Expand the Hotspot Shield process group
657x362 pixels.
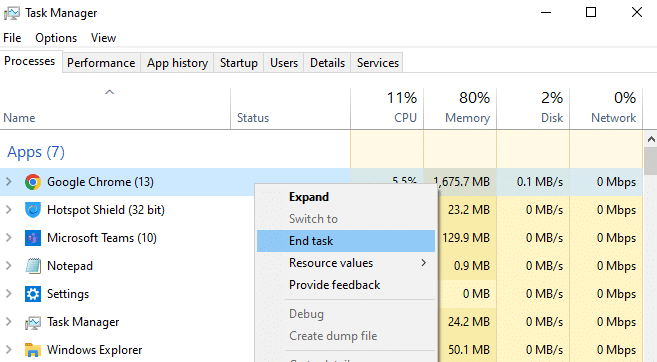8,210
